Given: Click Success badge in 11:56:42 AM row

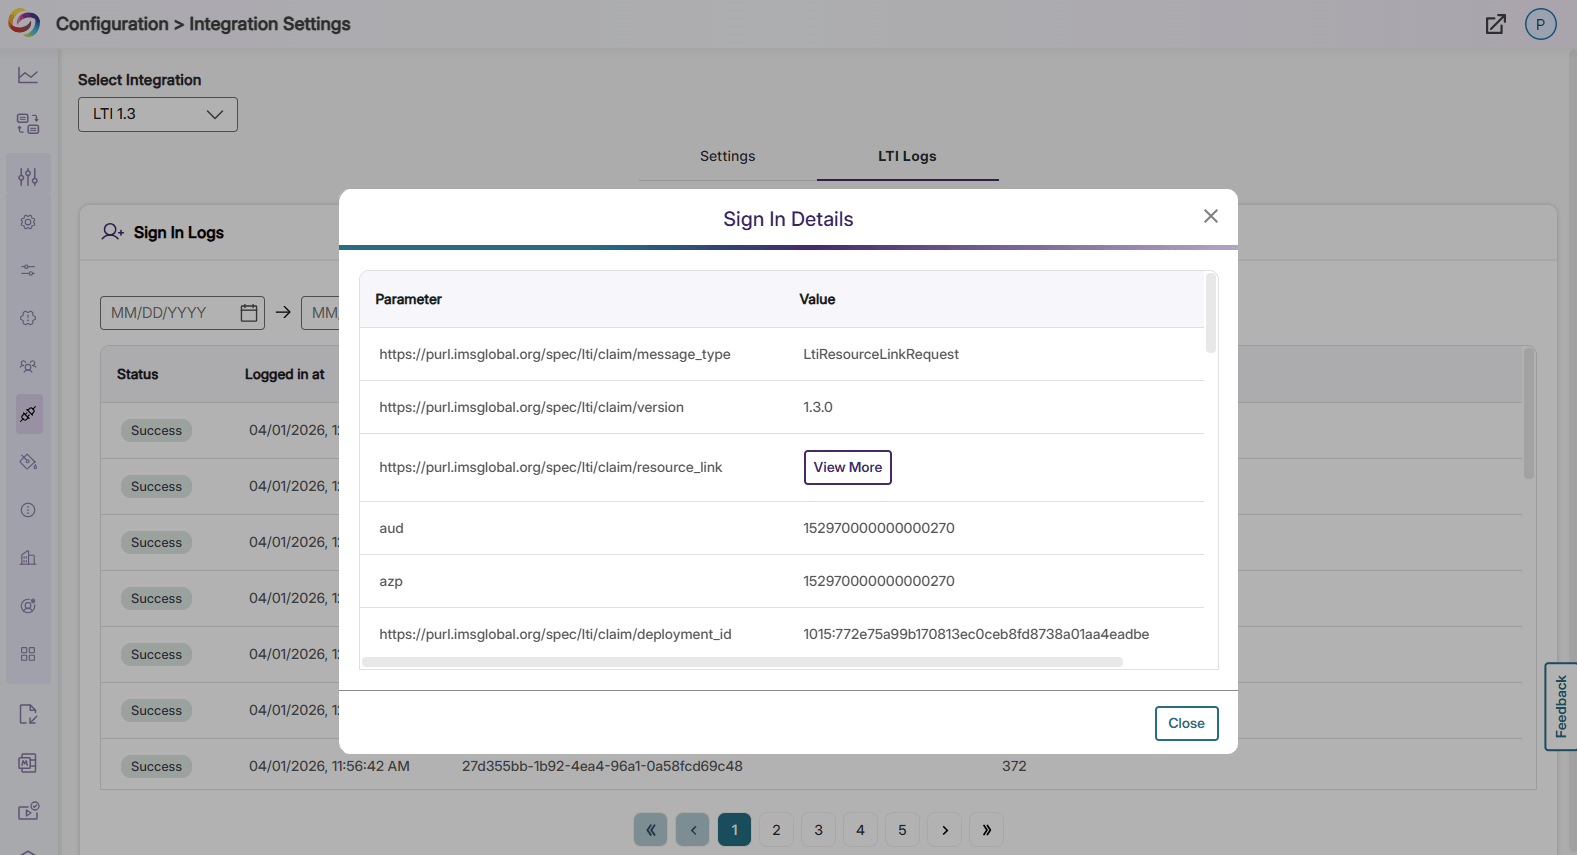Looking at the screenshot, I should [156, 767].
